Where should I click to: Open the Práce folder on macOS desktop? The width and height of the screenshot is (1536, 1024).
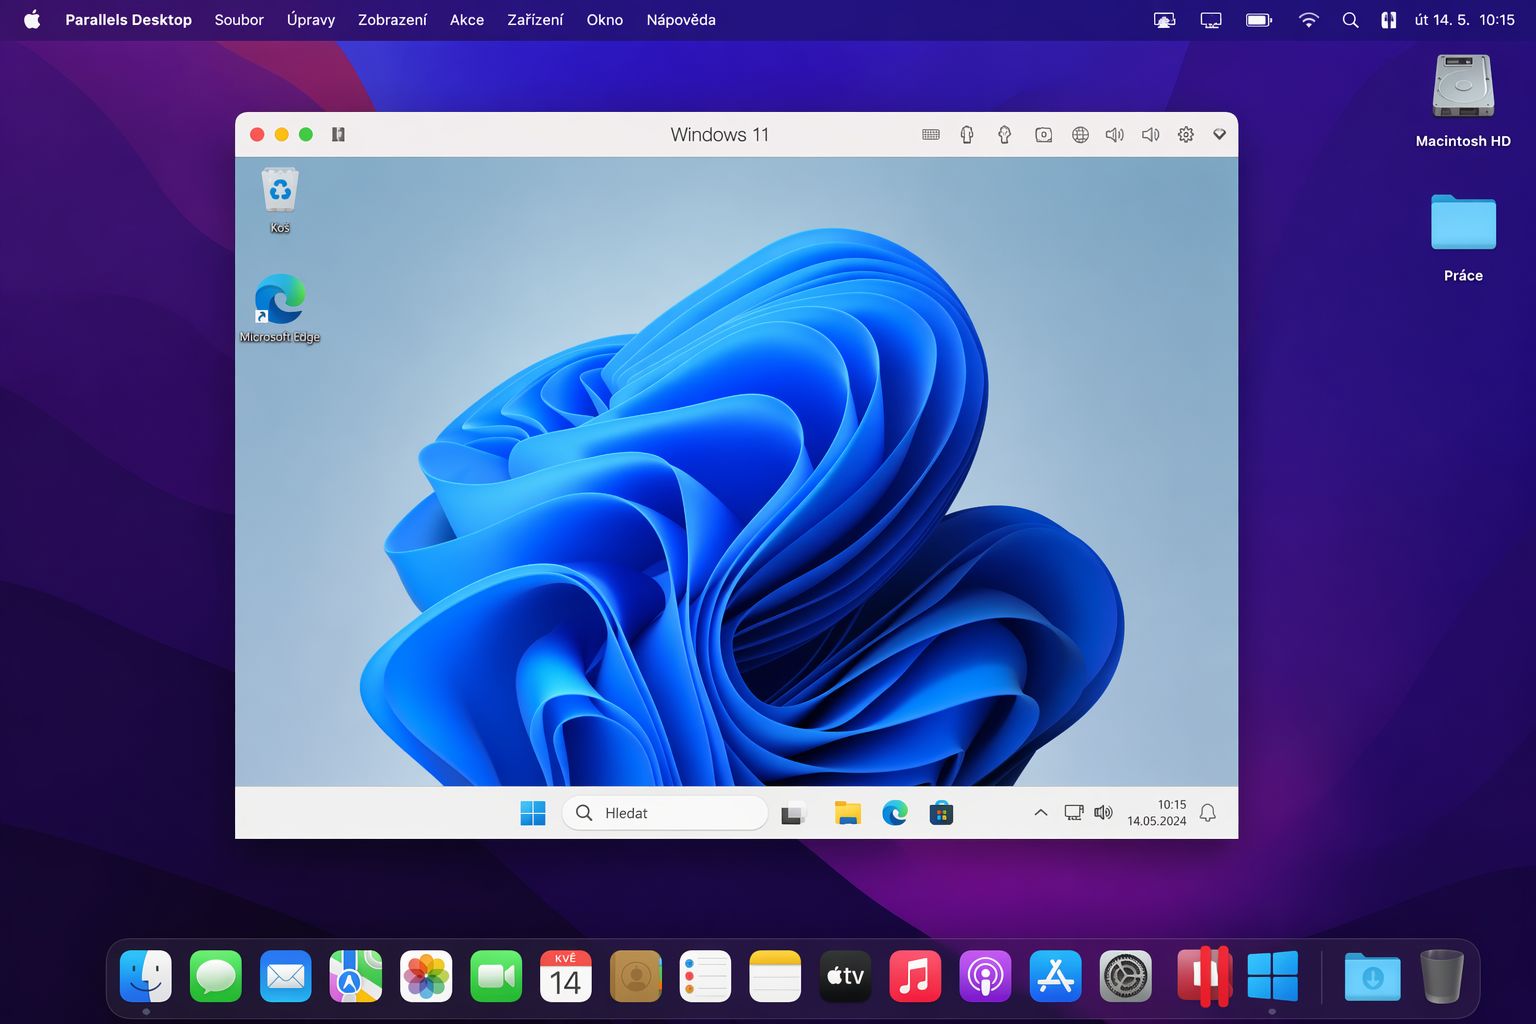[1463, 223]
